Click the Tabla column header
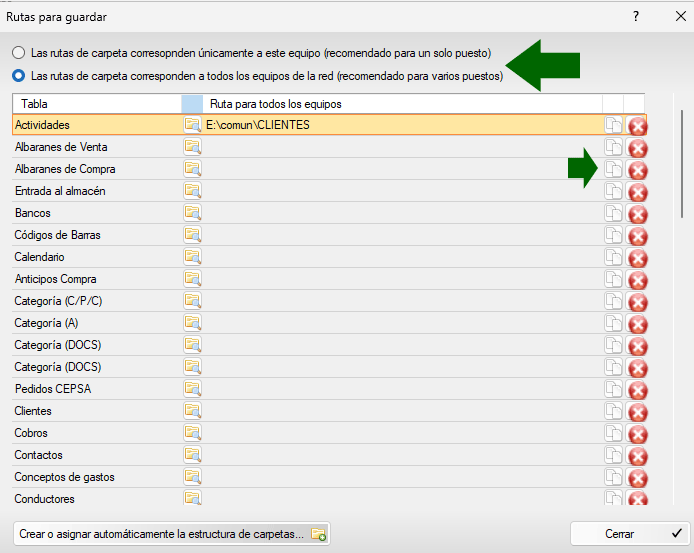 click(x=95, y=103)
